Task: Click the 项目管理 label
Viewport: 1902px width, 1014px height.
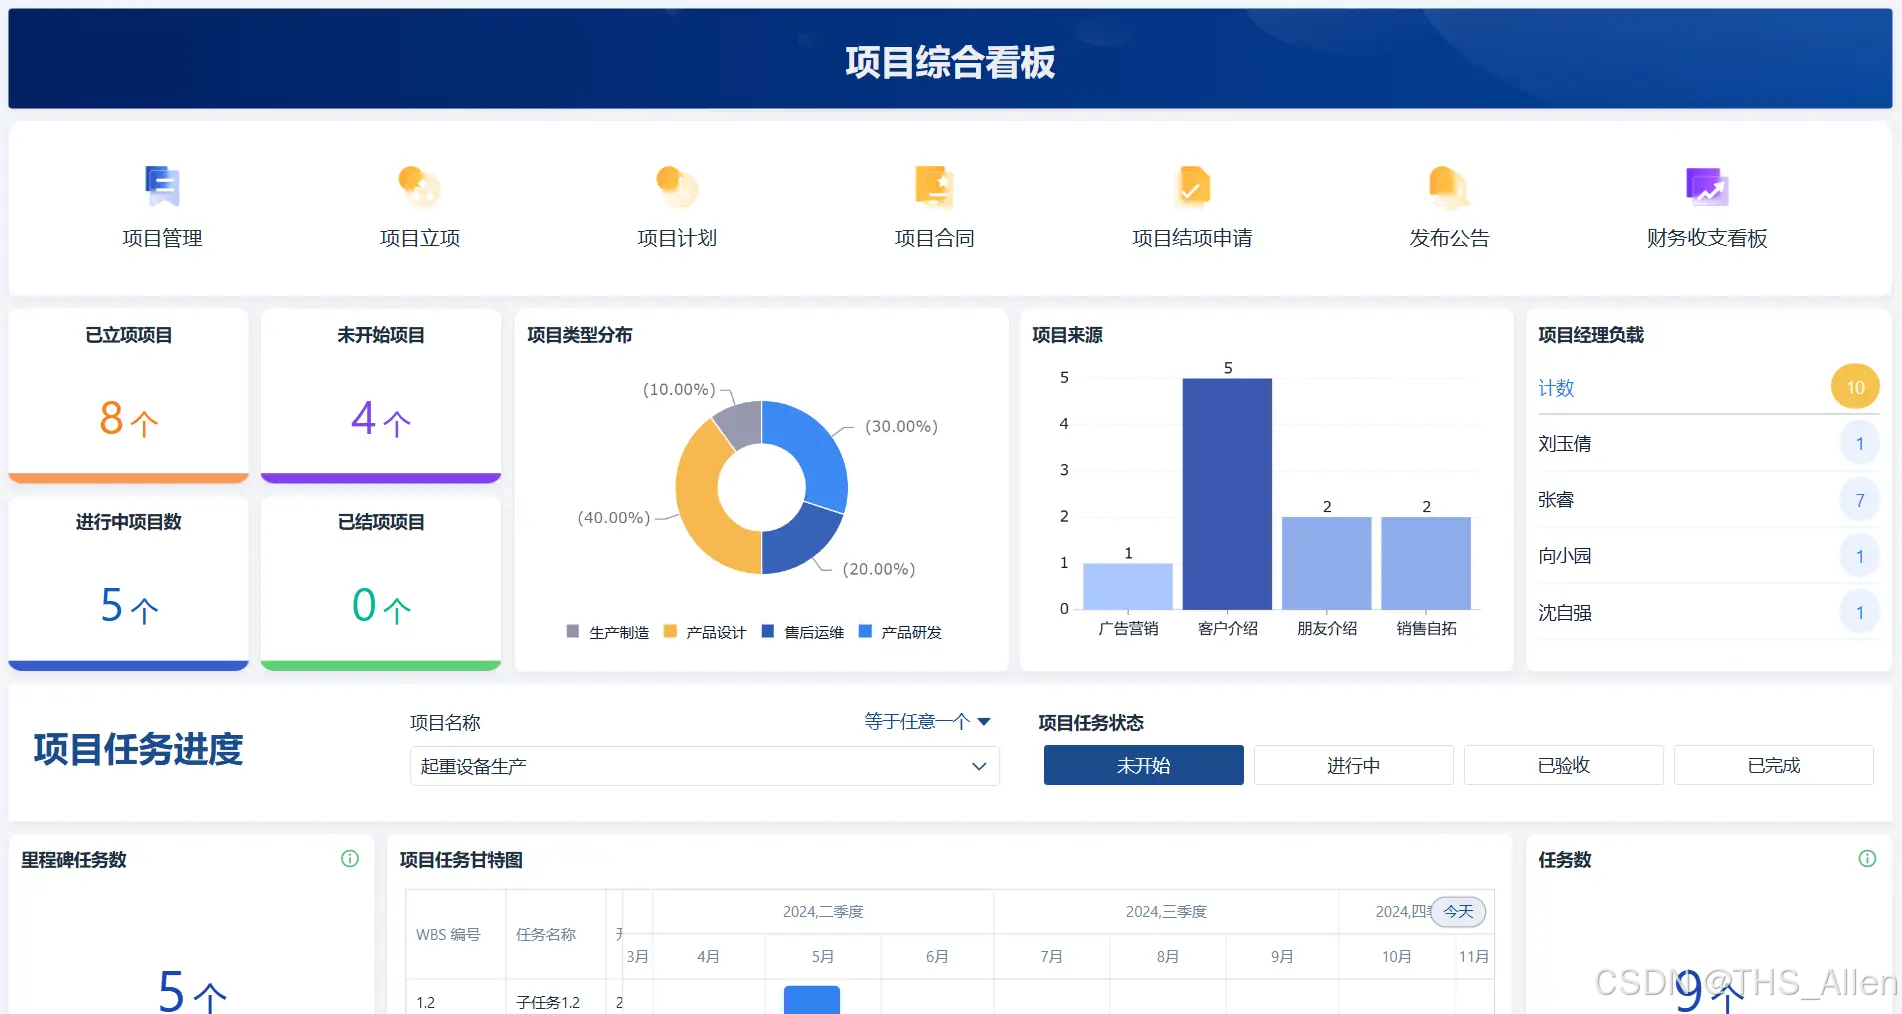Action: (162, 238)
